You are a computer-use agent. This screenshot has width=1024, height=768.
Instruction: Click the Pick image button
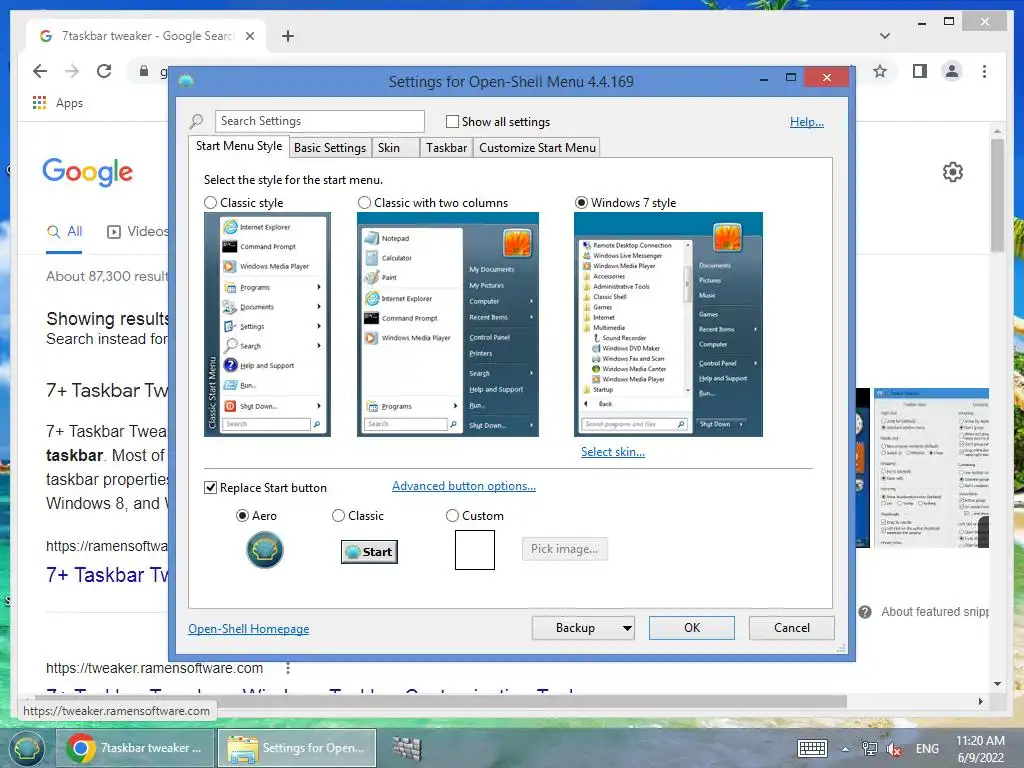[564, 549]
